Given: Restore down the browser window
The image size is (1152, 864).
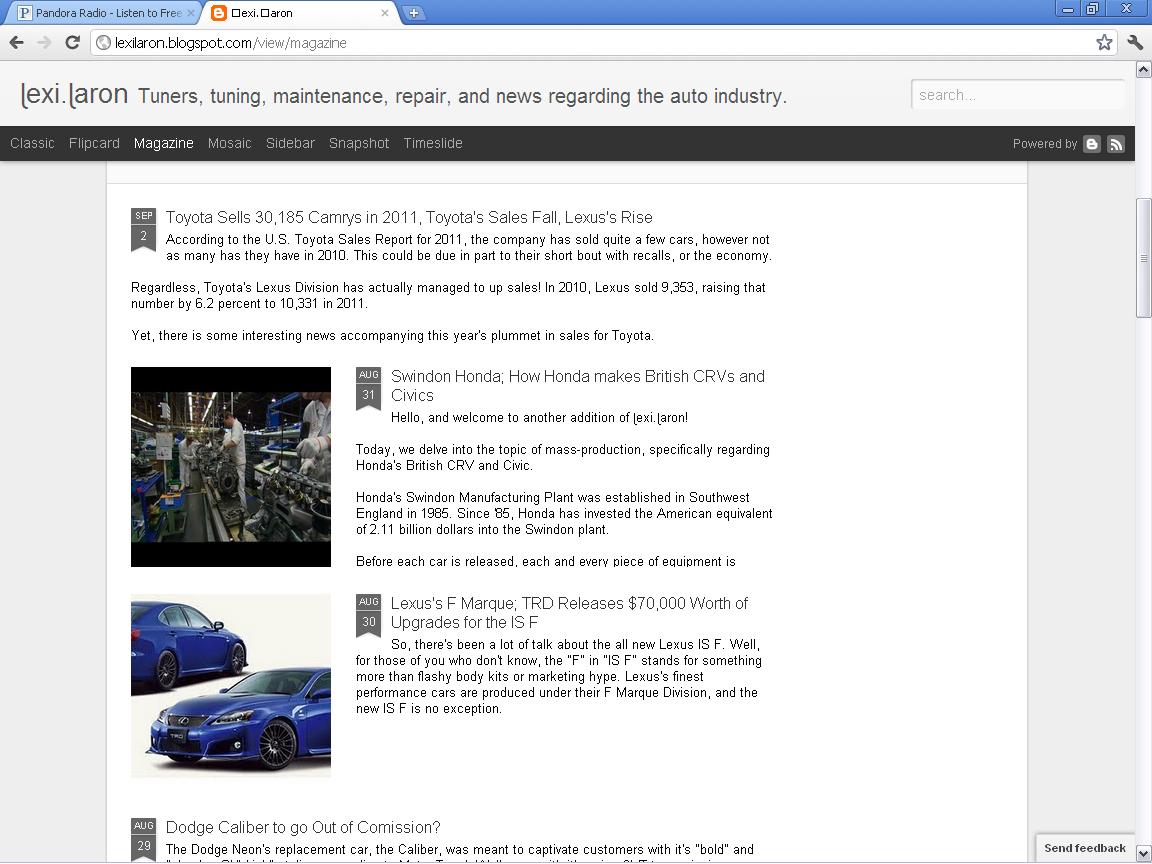Looking at the screenshot, I should tap(1092, 8).
